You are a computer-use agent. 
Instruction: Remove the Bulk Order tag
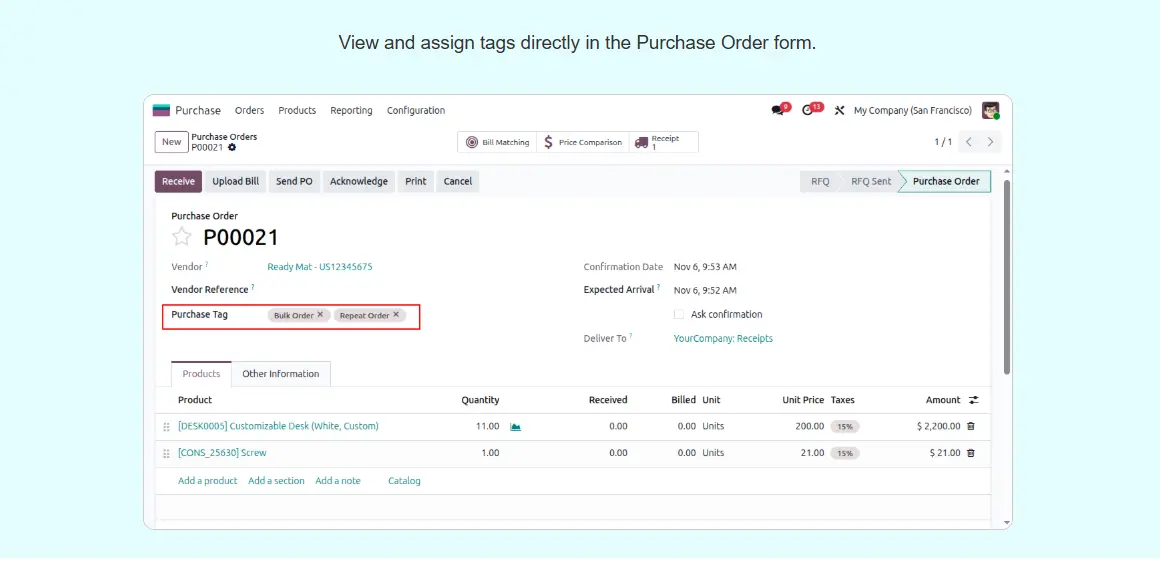point(320,315)
